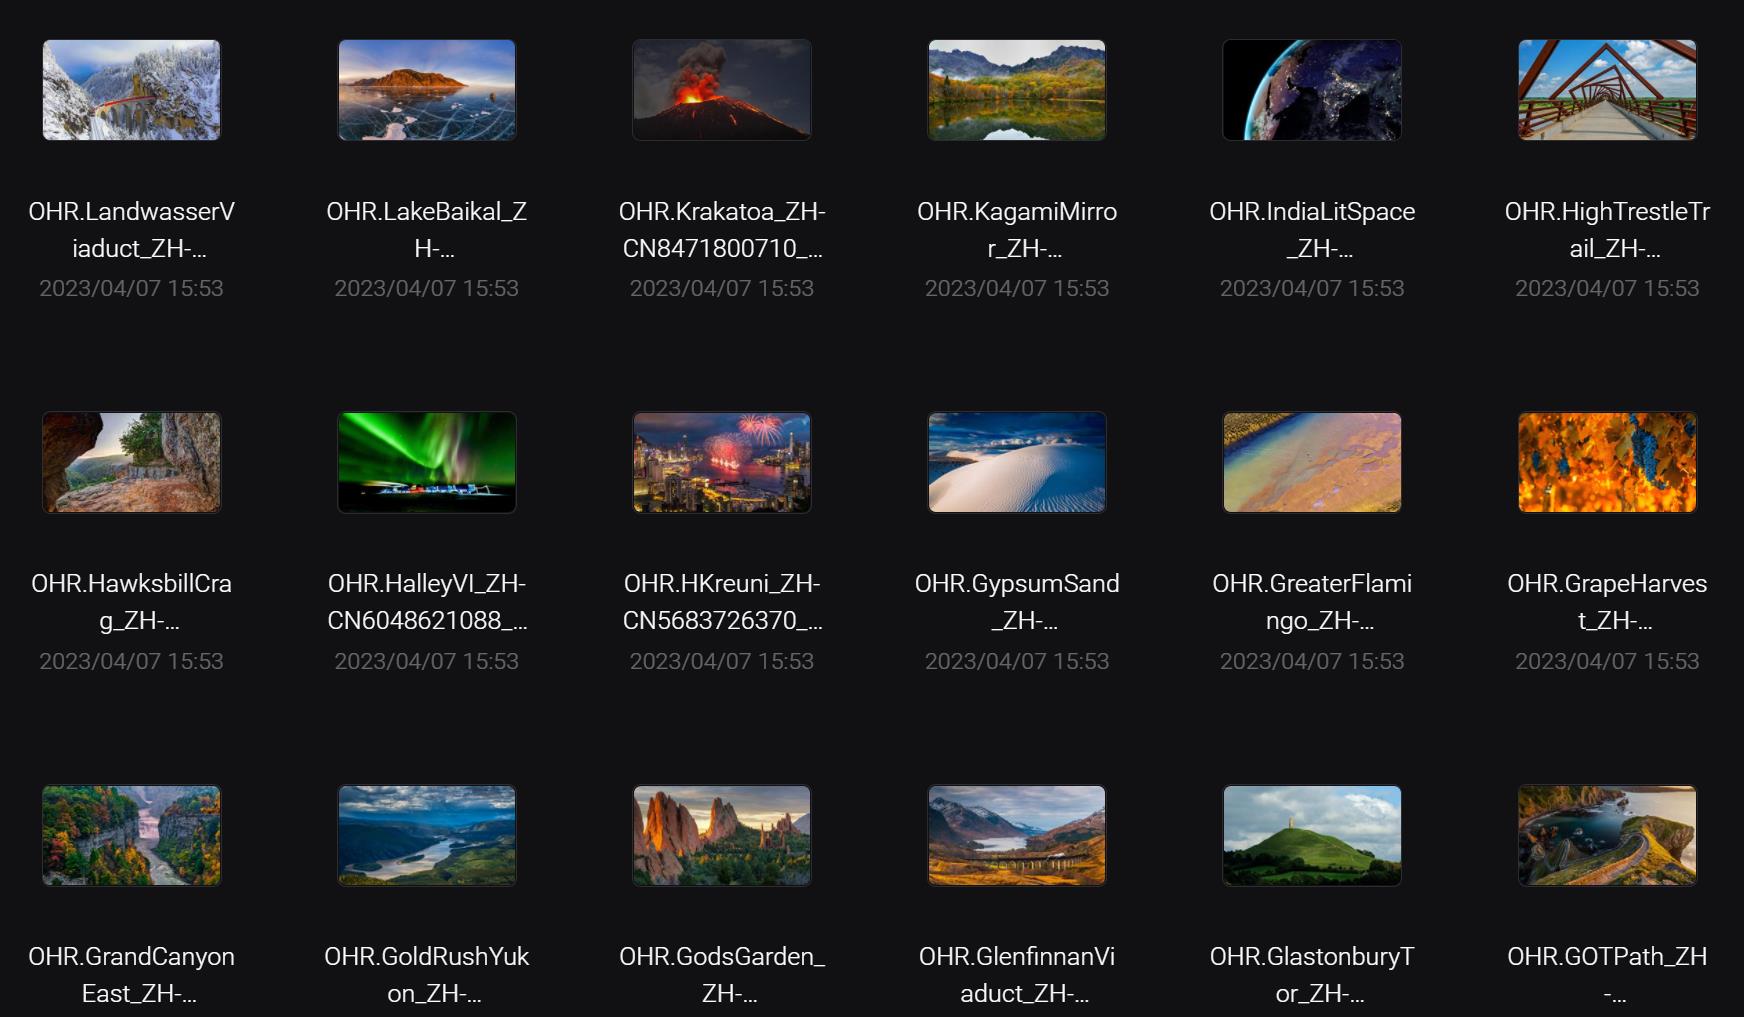Select the GoldRushYukon river valley thumbnail

[x=427, y=835]
